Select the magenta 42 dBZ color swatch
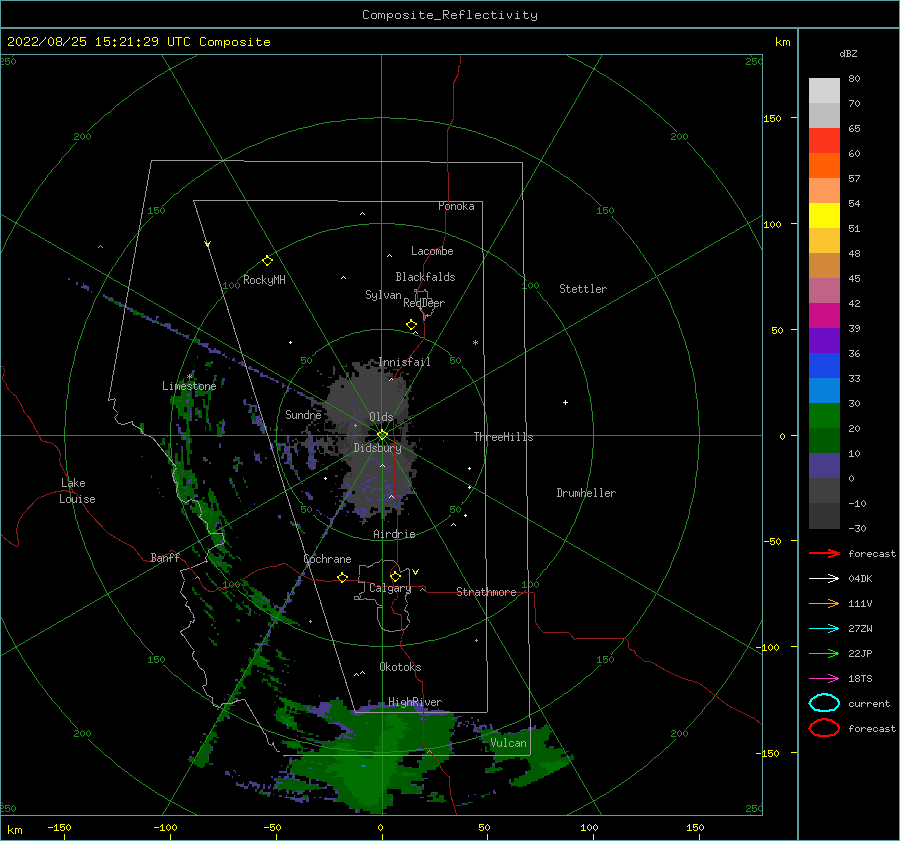The image size is (900, 841). pos(824,315)
